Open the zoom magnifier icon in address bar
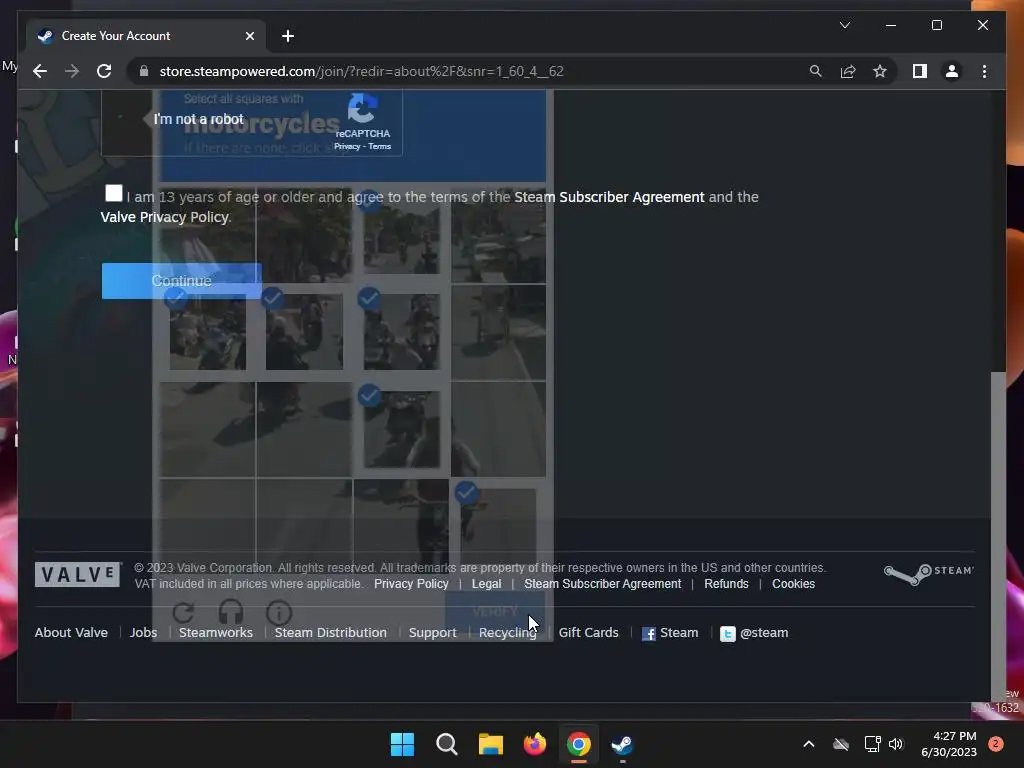This screenshot has height=768, width=1024. click(816, 71)
